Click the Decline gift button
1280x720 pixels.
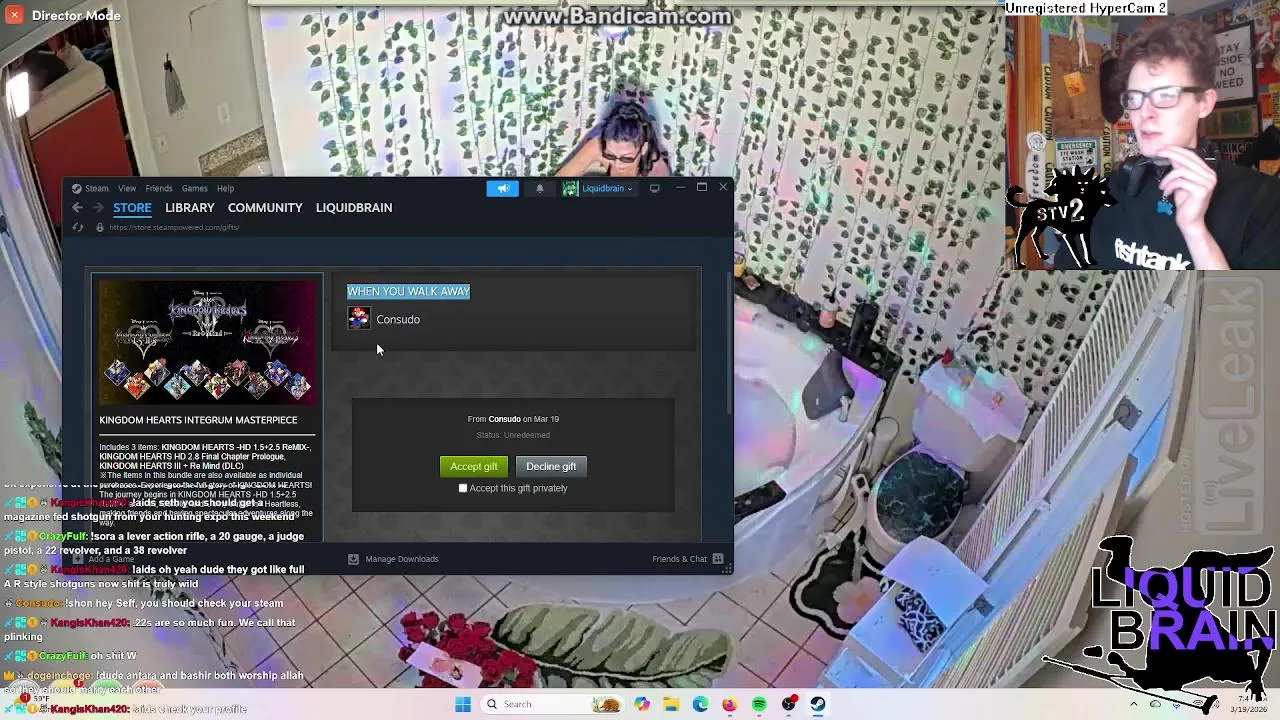[551, 466]
